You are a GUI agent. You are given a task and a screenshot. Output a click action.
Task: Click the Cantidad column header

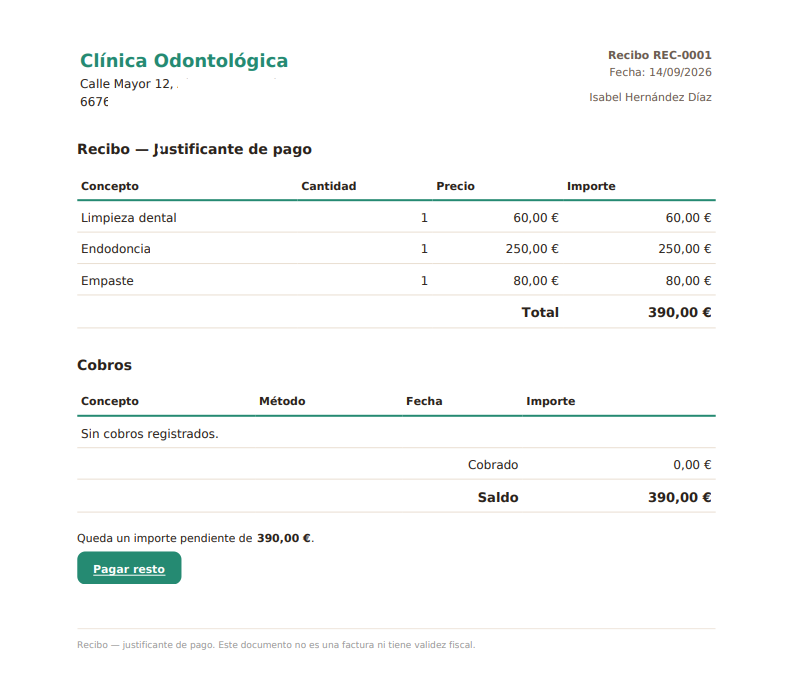tap(329, 186)
